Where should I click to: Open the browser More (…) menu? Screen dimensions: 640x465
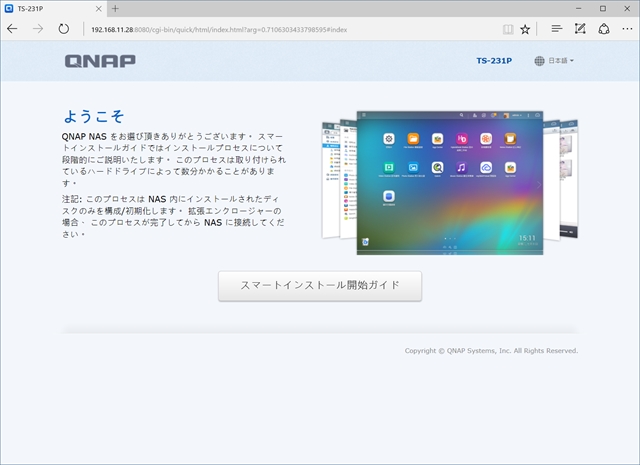pyautogui.click(x=627, y=29)
